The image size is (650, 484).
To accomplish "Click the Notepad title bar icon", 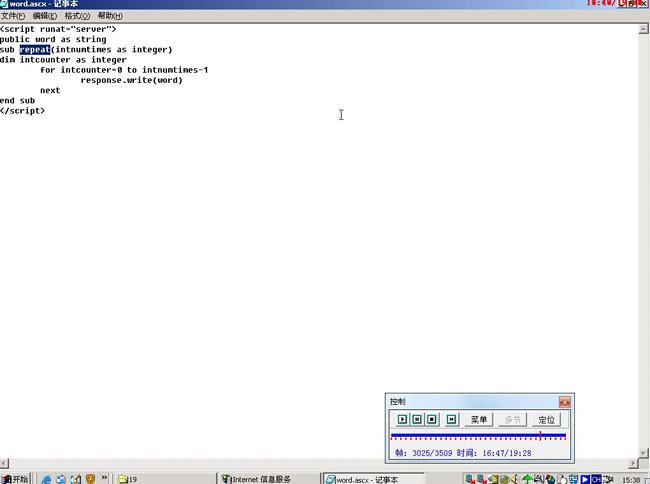I will click(4, 4).
